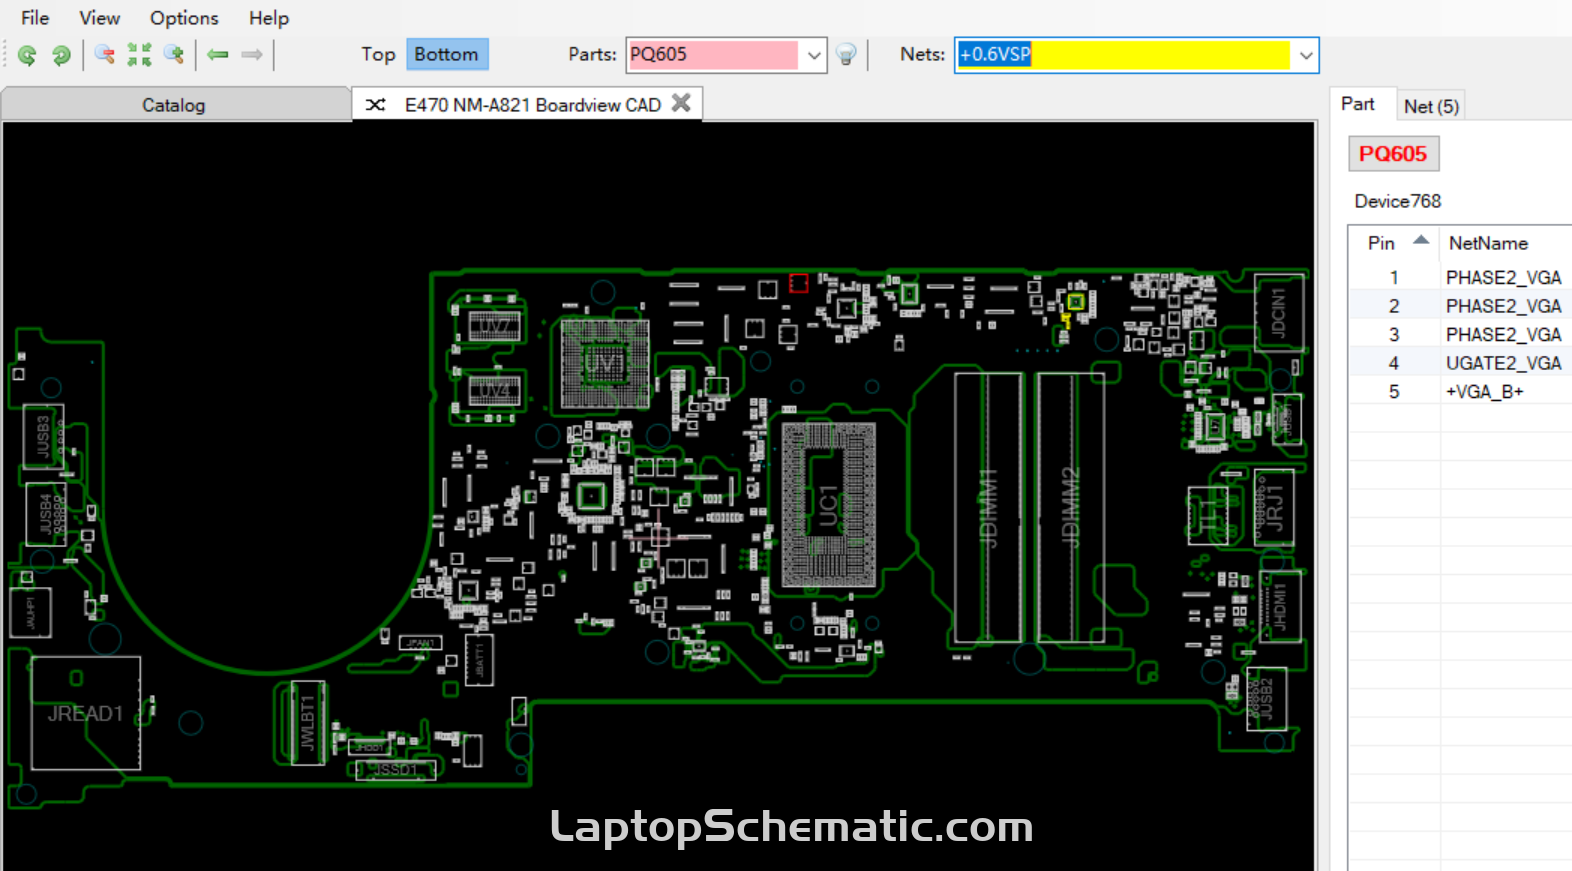1572x871 pixels.
Task: Click the yellow highlighted net component
Action: click(1076, 301)
